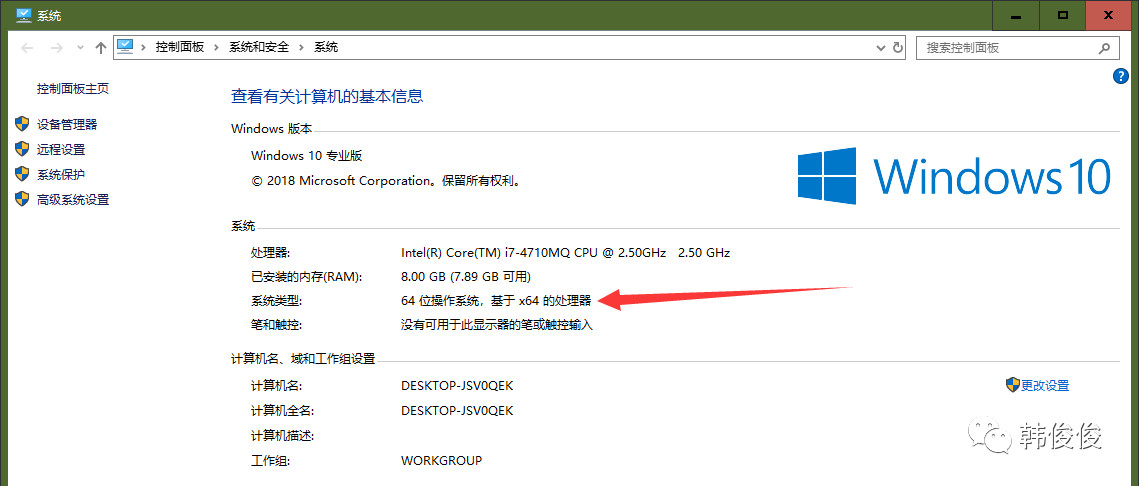Select 控制面板 breadcrumb in address bar
1139x486 pixels.
coord(179,47)
